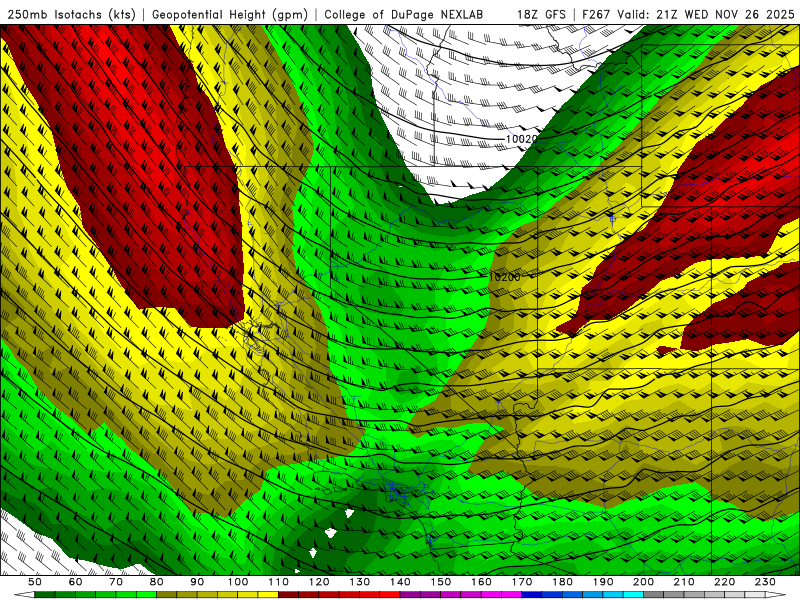Viewport: 800px width, 600px height.
Task: Click the dark gray swatch just after 200
Action: point(654,595)
